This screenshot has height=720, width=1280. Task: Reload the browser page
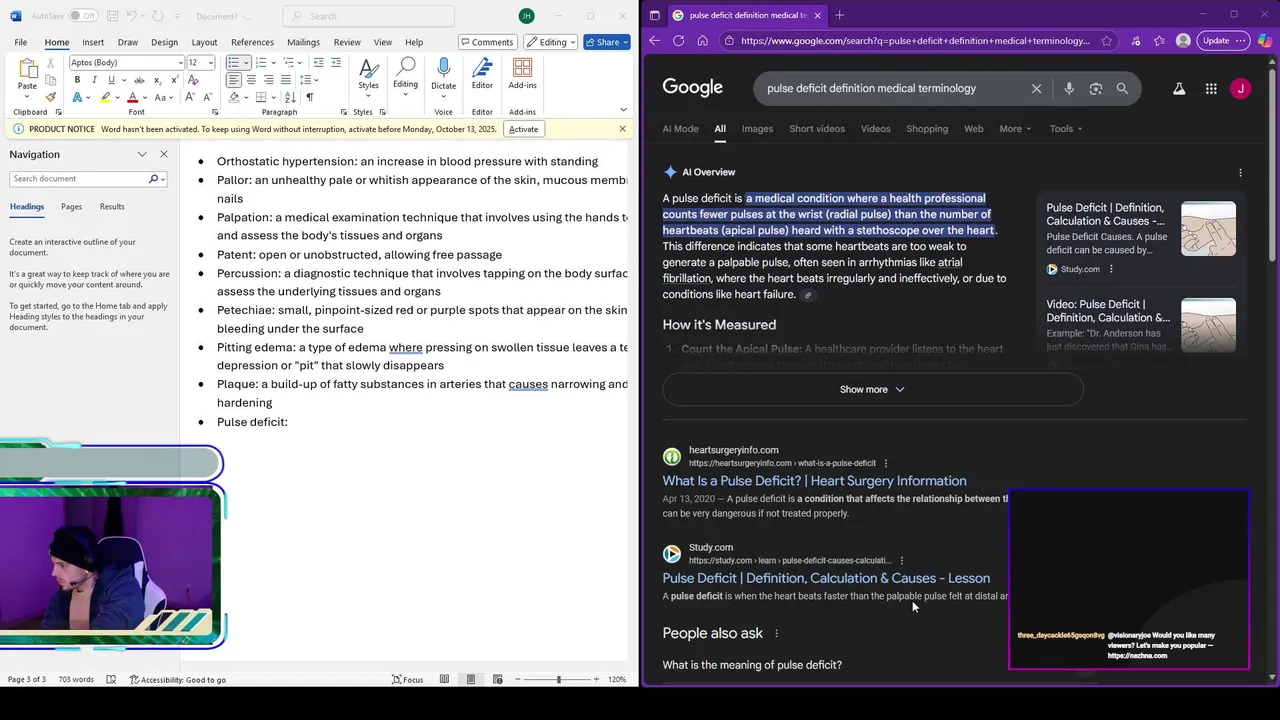coord(679,41)
